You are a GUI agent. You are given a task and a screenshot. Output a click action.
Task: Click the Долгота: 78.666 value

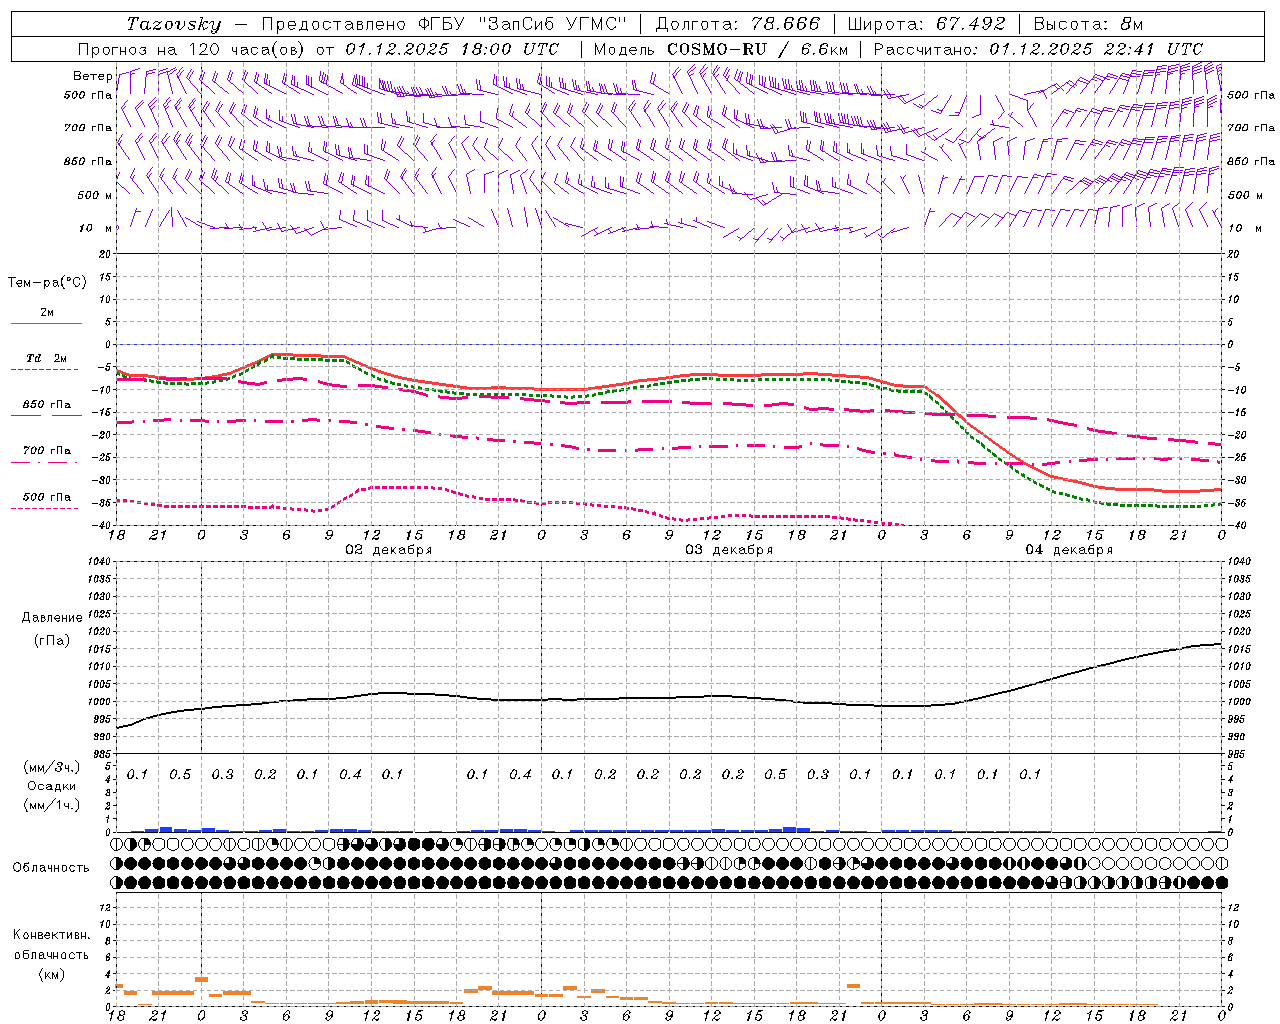click(x=737, y=24)
